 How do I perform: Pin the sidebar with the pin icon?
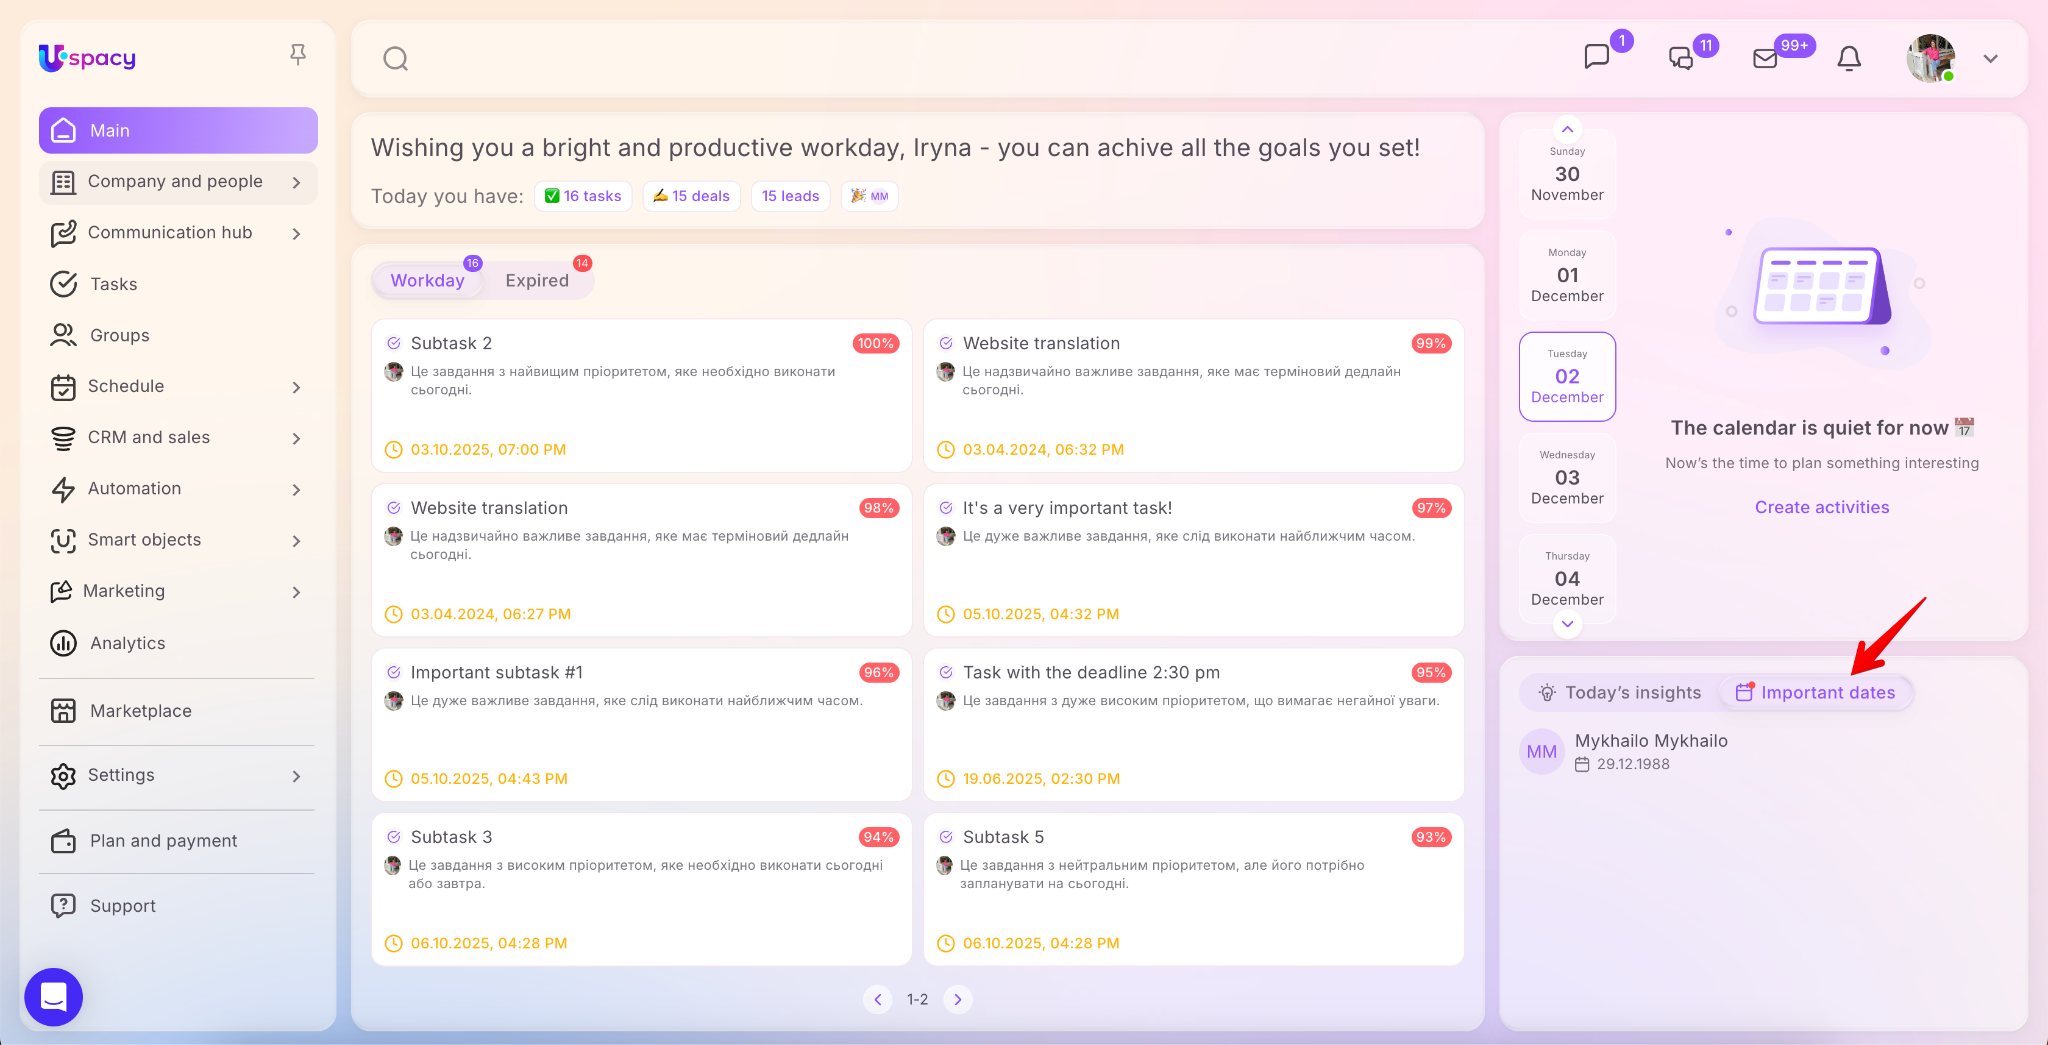point(298,55)
